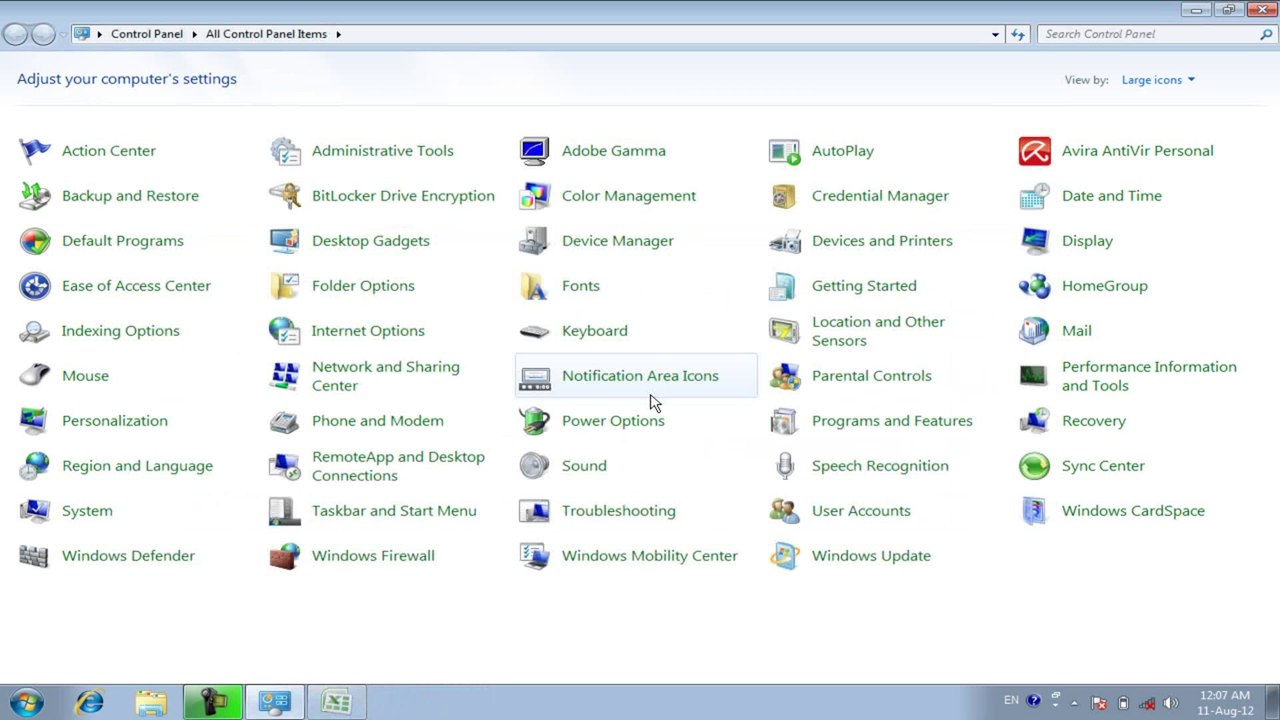Open the Mouse settings link
This screenshot has height=720, width=1280.
[x=85, y=376]
